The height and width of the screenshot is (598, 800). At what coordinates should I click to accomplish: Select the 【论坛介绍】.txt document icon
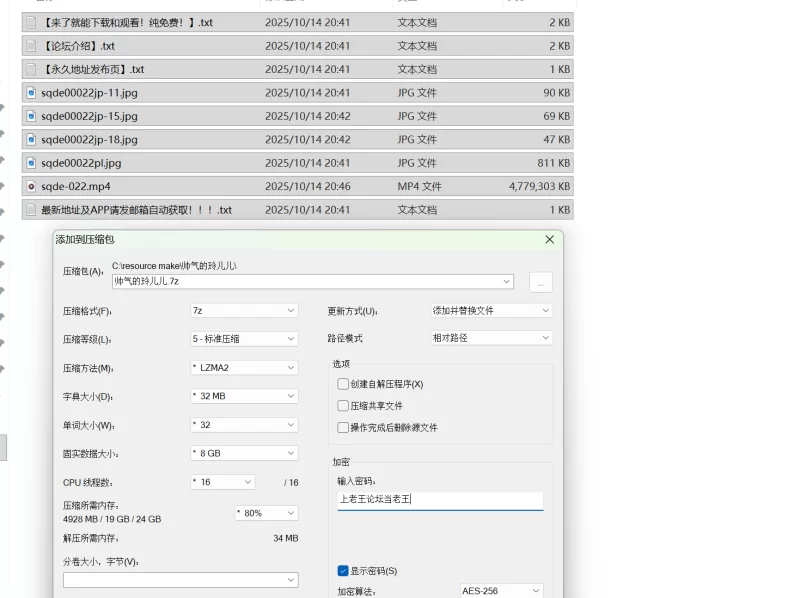tap(32, 45)
